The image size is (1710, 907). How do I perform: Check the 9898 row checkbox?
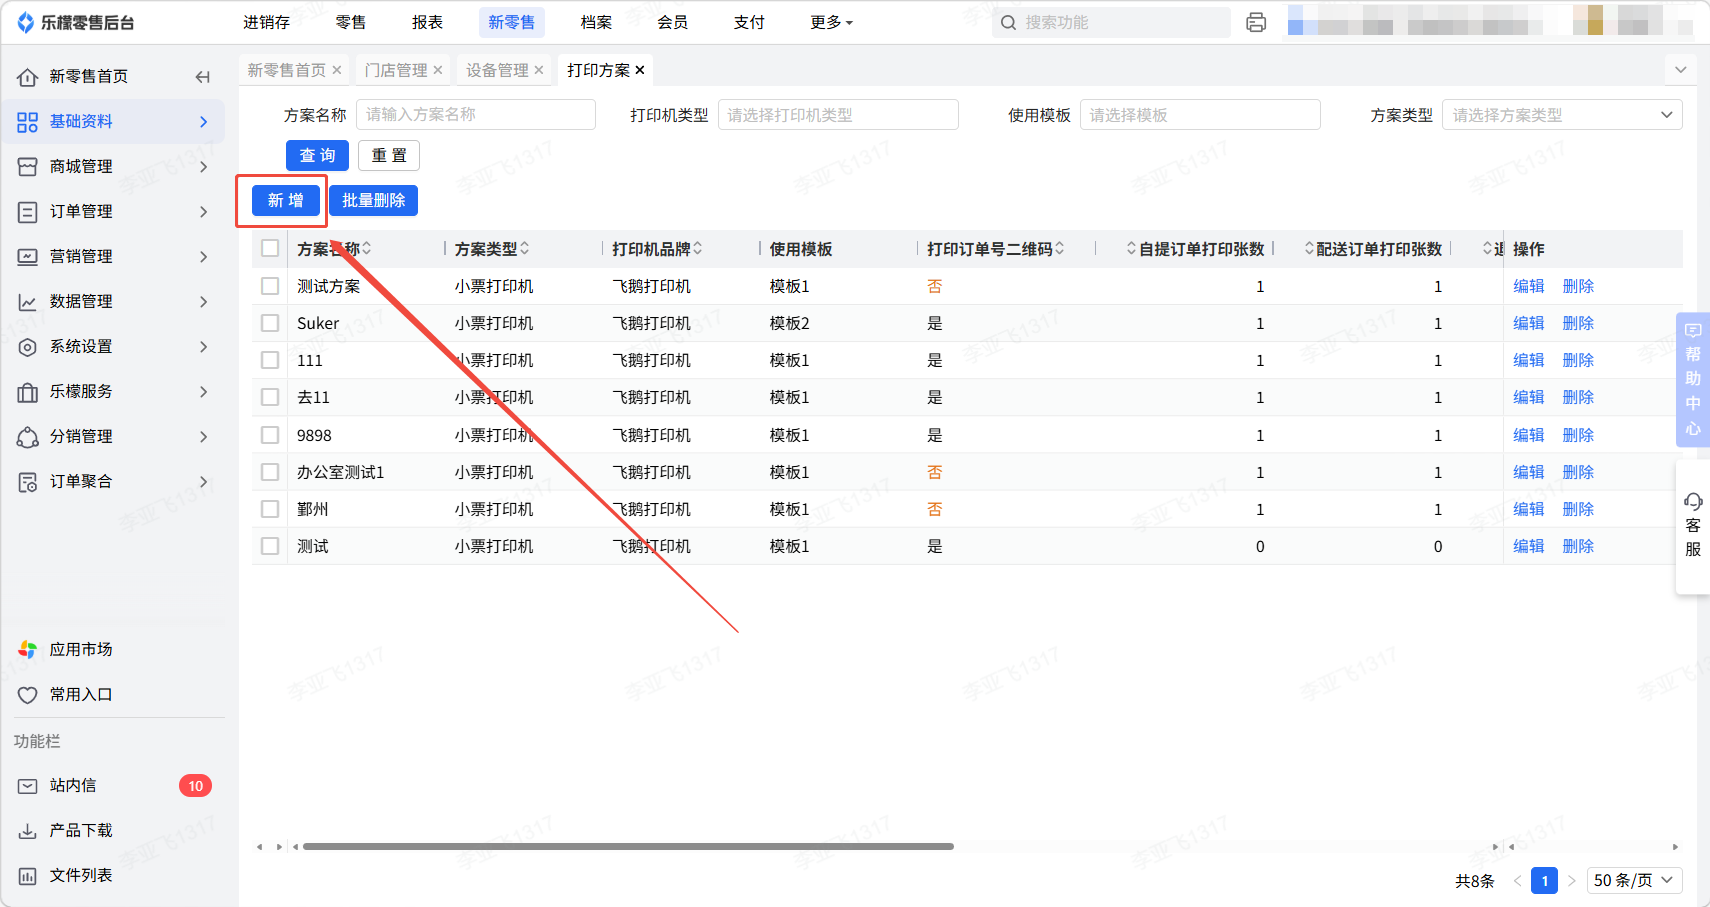[x=270, y=435]
